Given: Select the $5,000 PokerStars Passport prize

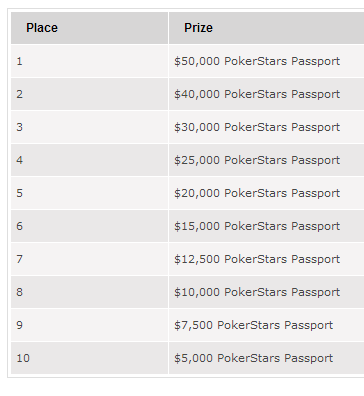Looking at the screenshot, I should [253, 358].
